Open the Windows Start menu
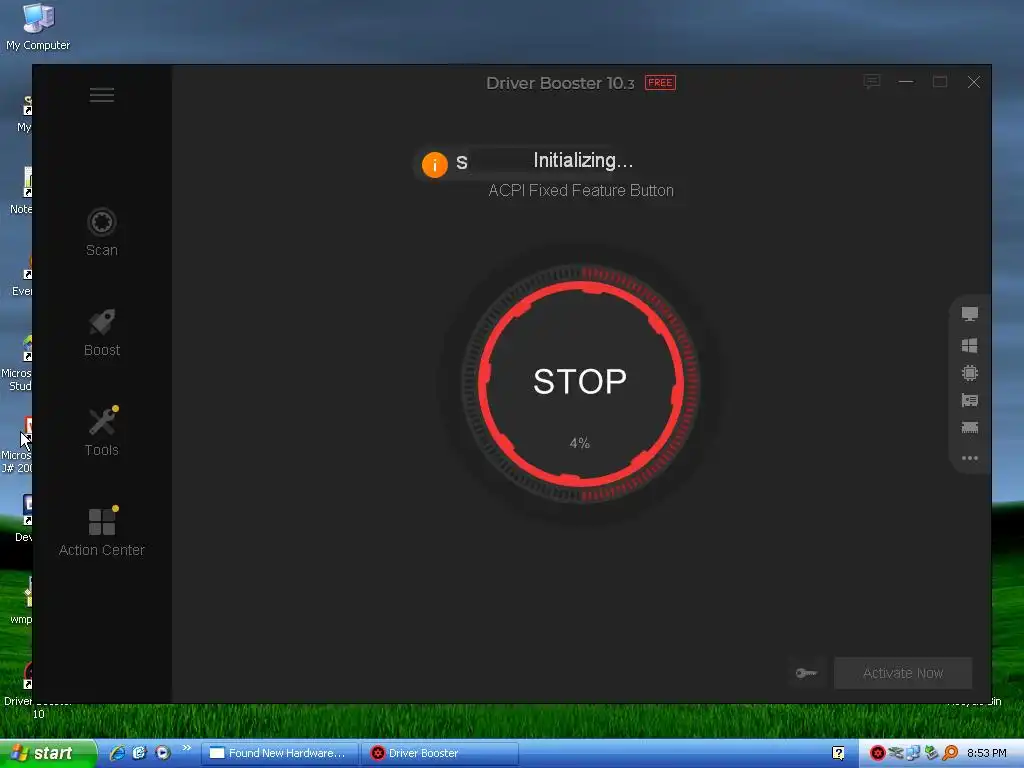 point(47,753)
